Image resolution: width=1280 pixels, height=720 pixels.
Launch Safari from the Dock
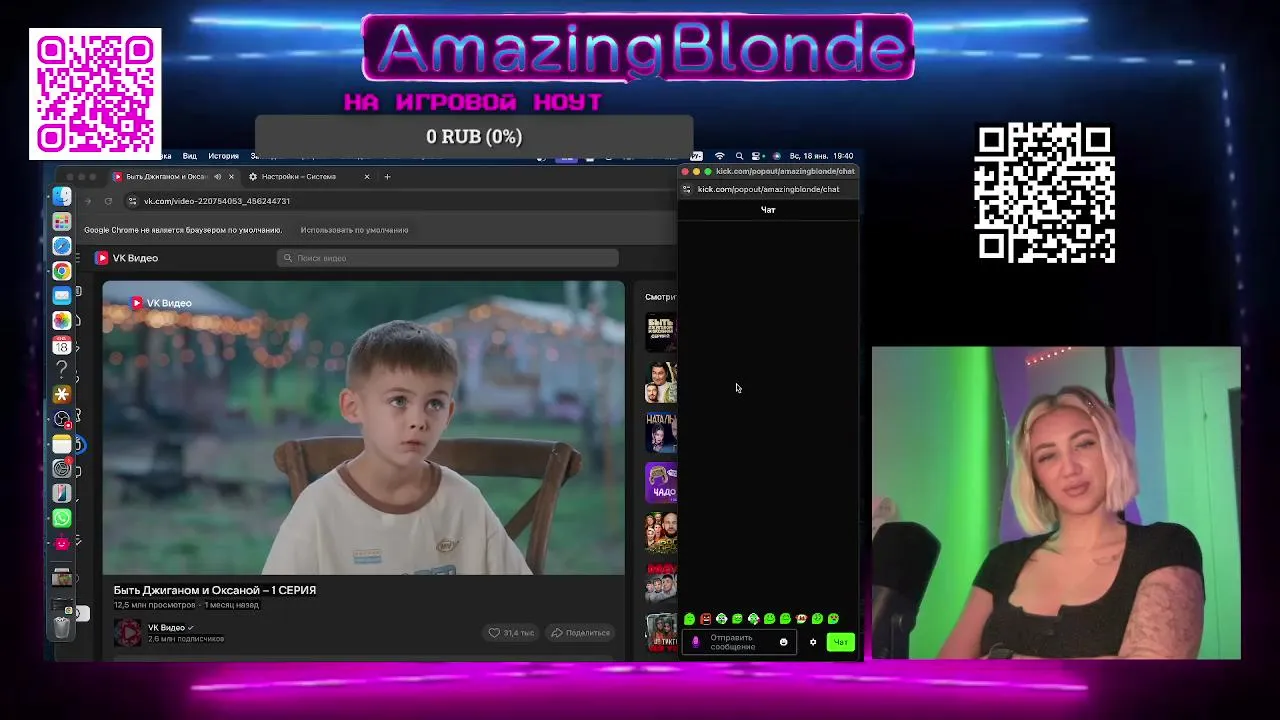(62, 246)
